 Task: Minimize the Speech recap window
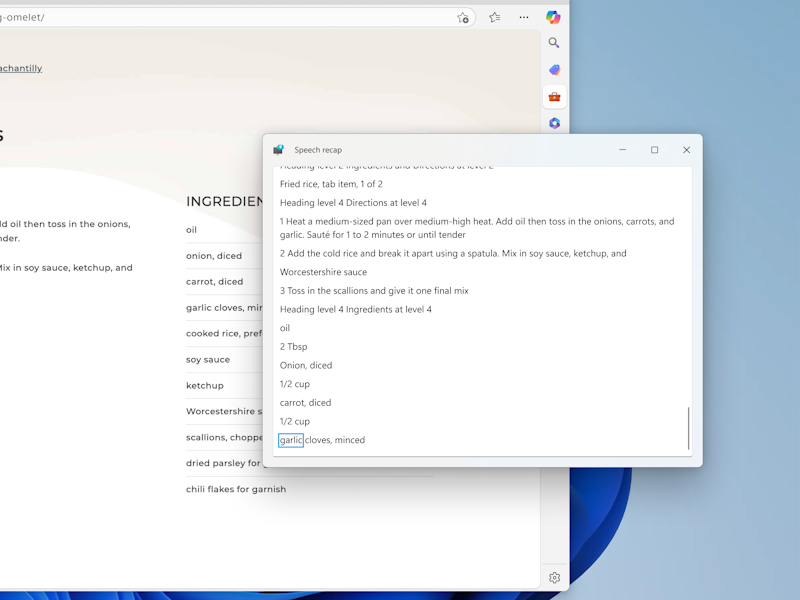pyautogui.click(x=622, y=149)
